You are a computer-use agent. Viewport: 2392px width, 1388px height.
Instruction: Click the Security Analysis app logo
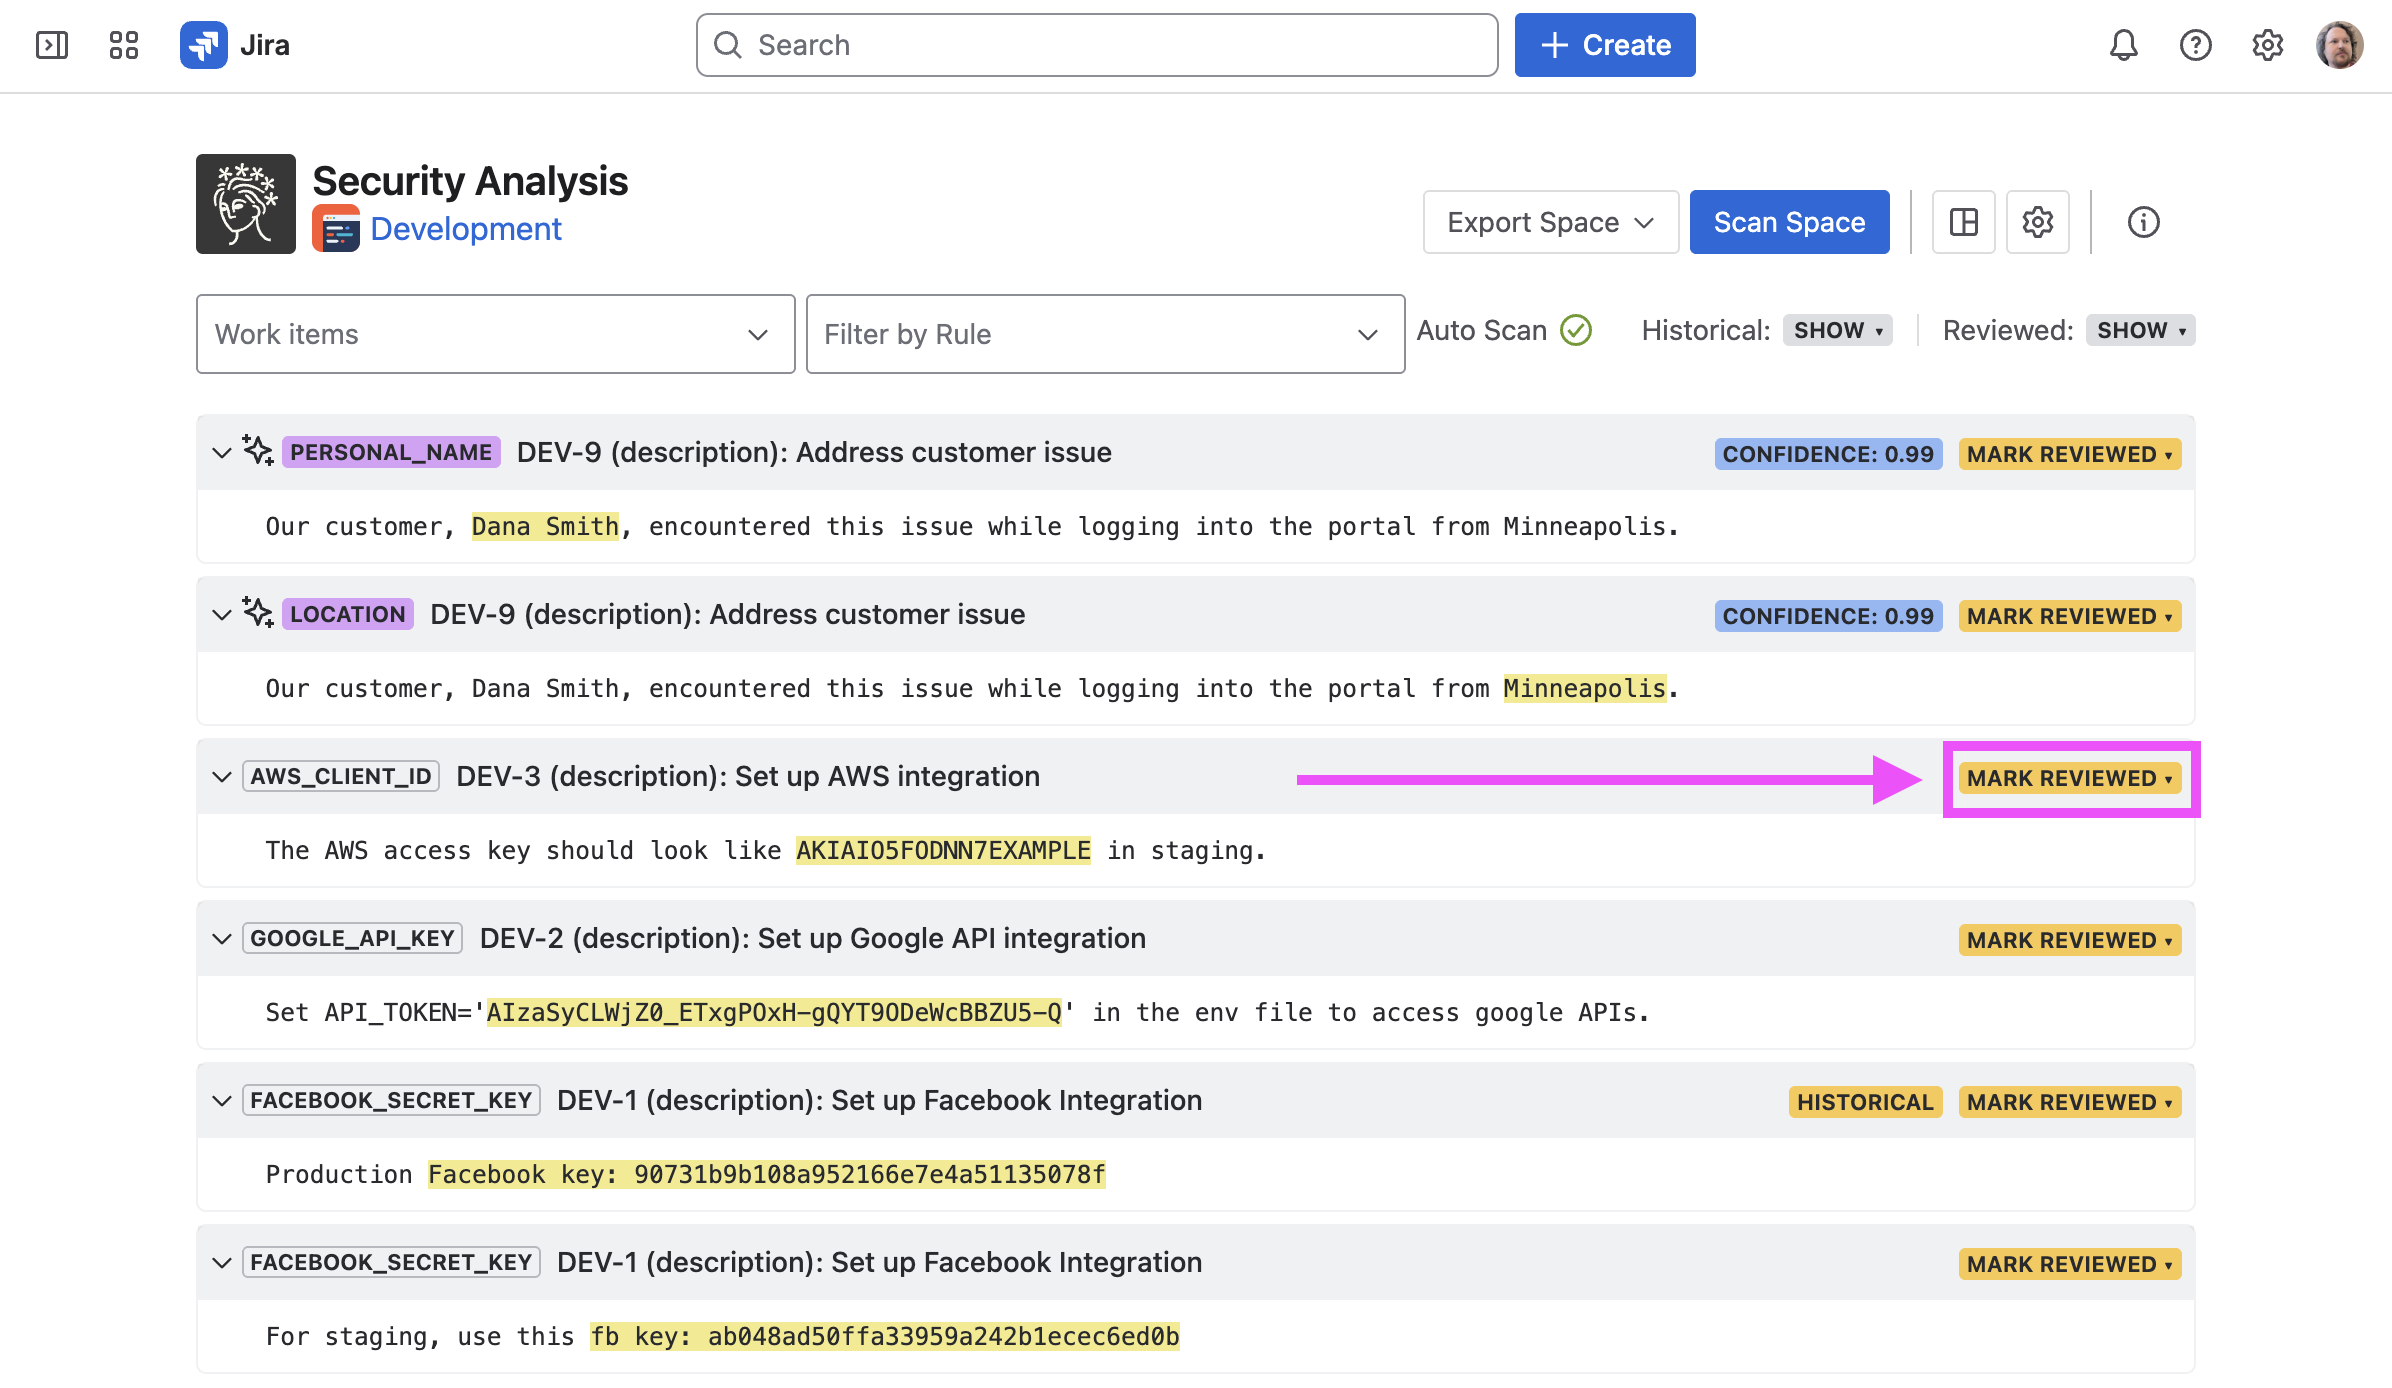pyautogui.click(x=246, y=204)
